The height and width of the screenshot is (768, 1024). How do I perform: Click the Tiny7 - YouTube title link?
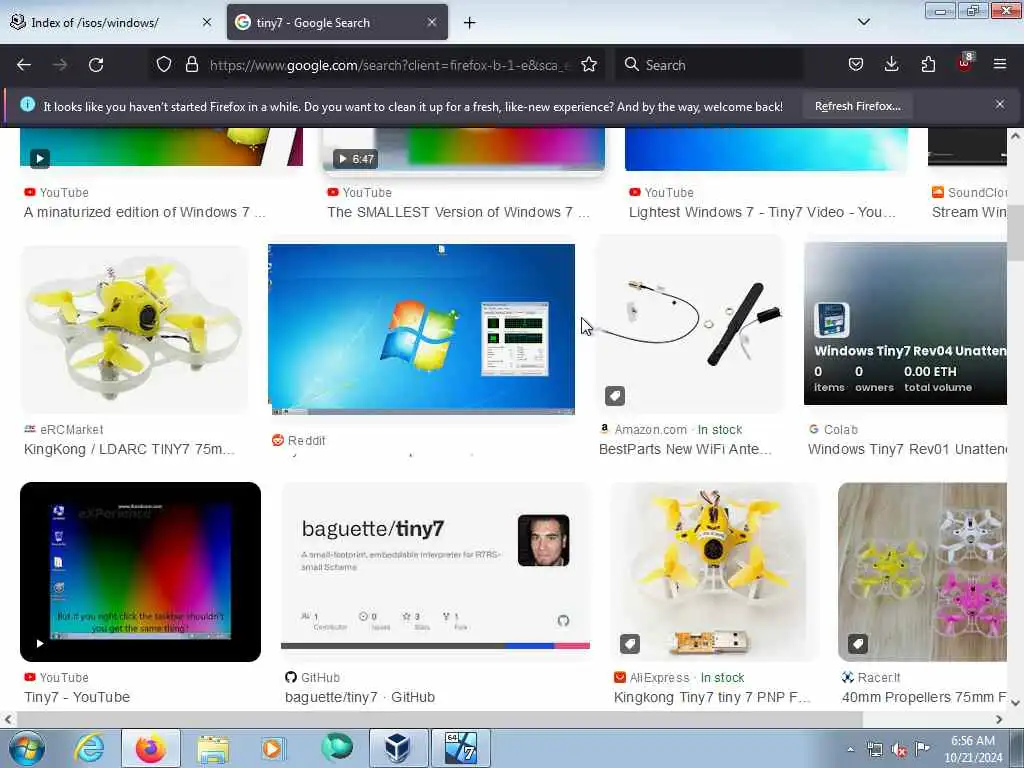coord(77,697)
